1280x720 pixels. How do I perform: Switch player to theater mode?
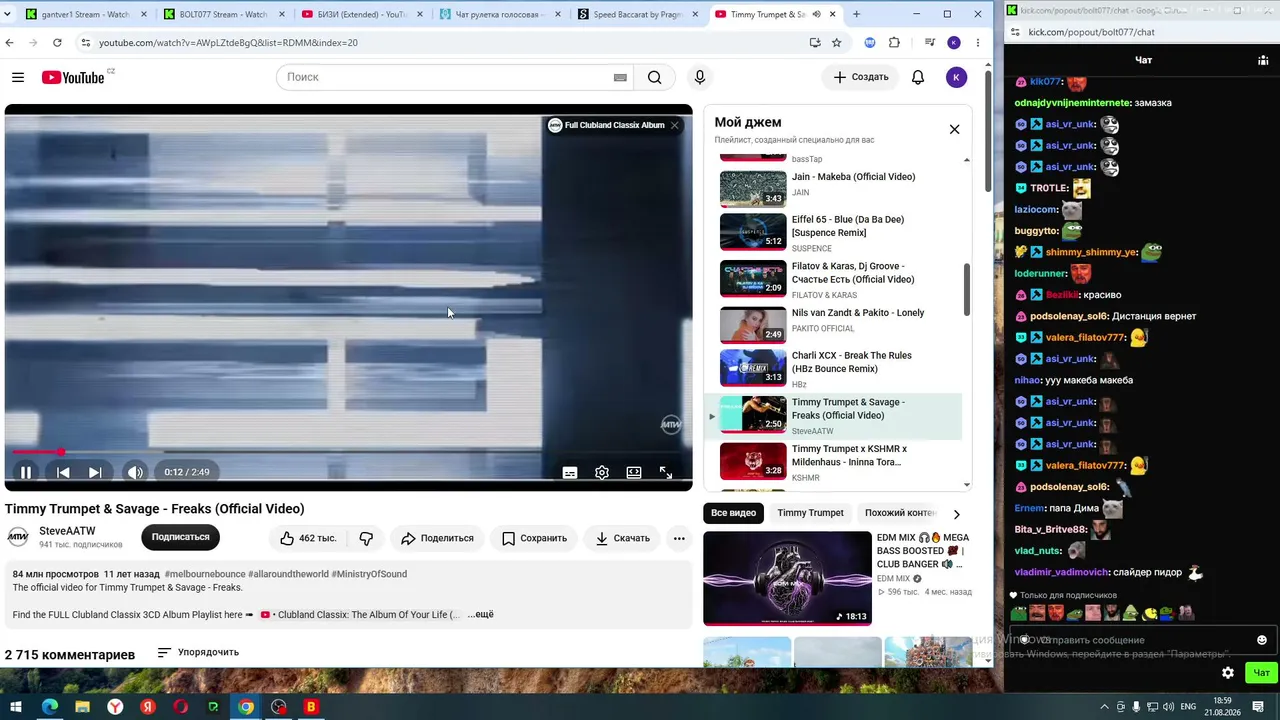pos(634,473)
